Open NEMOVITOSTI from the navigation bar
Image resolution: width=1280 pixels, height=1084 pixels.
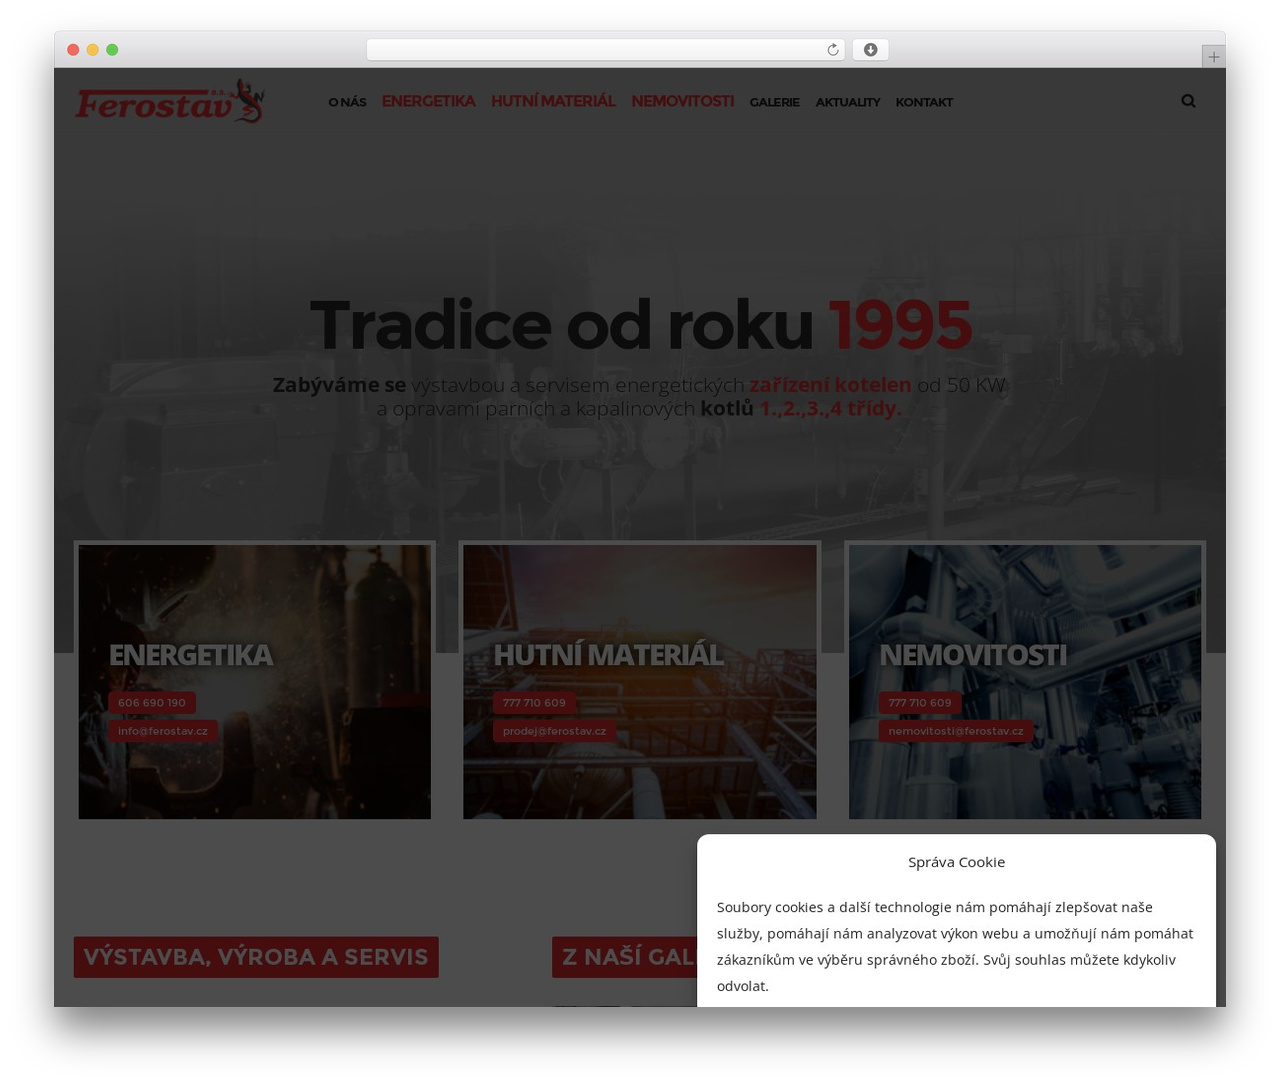(682, 101)
